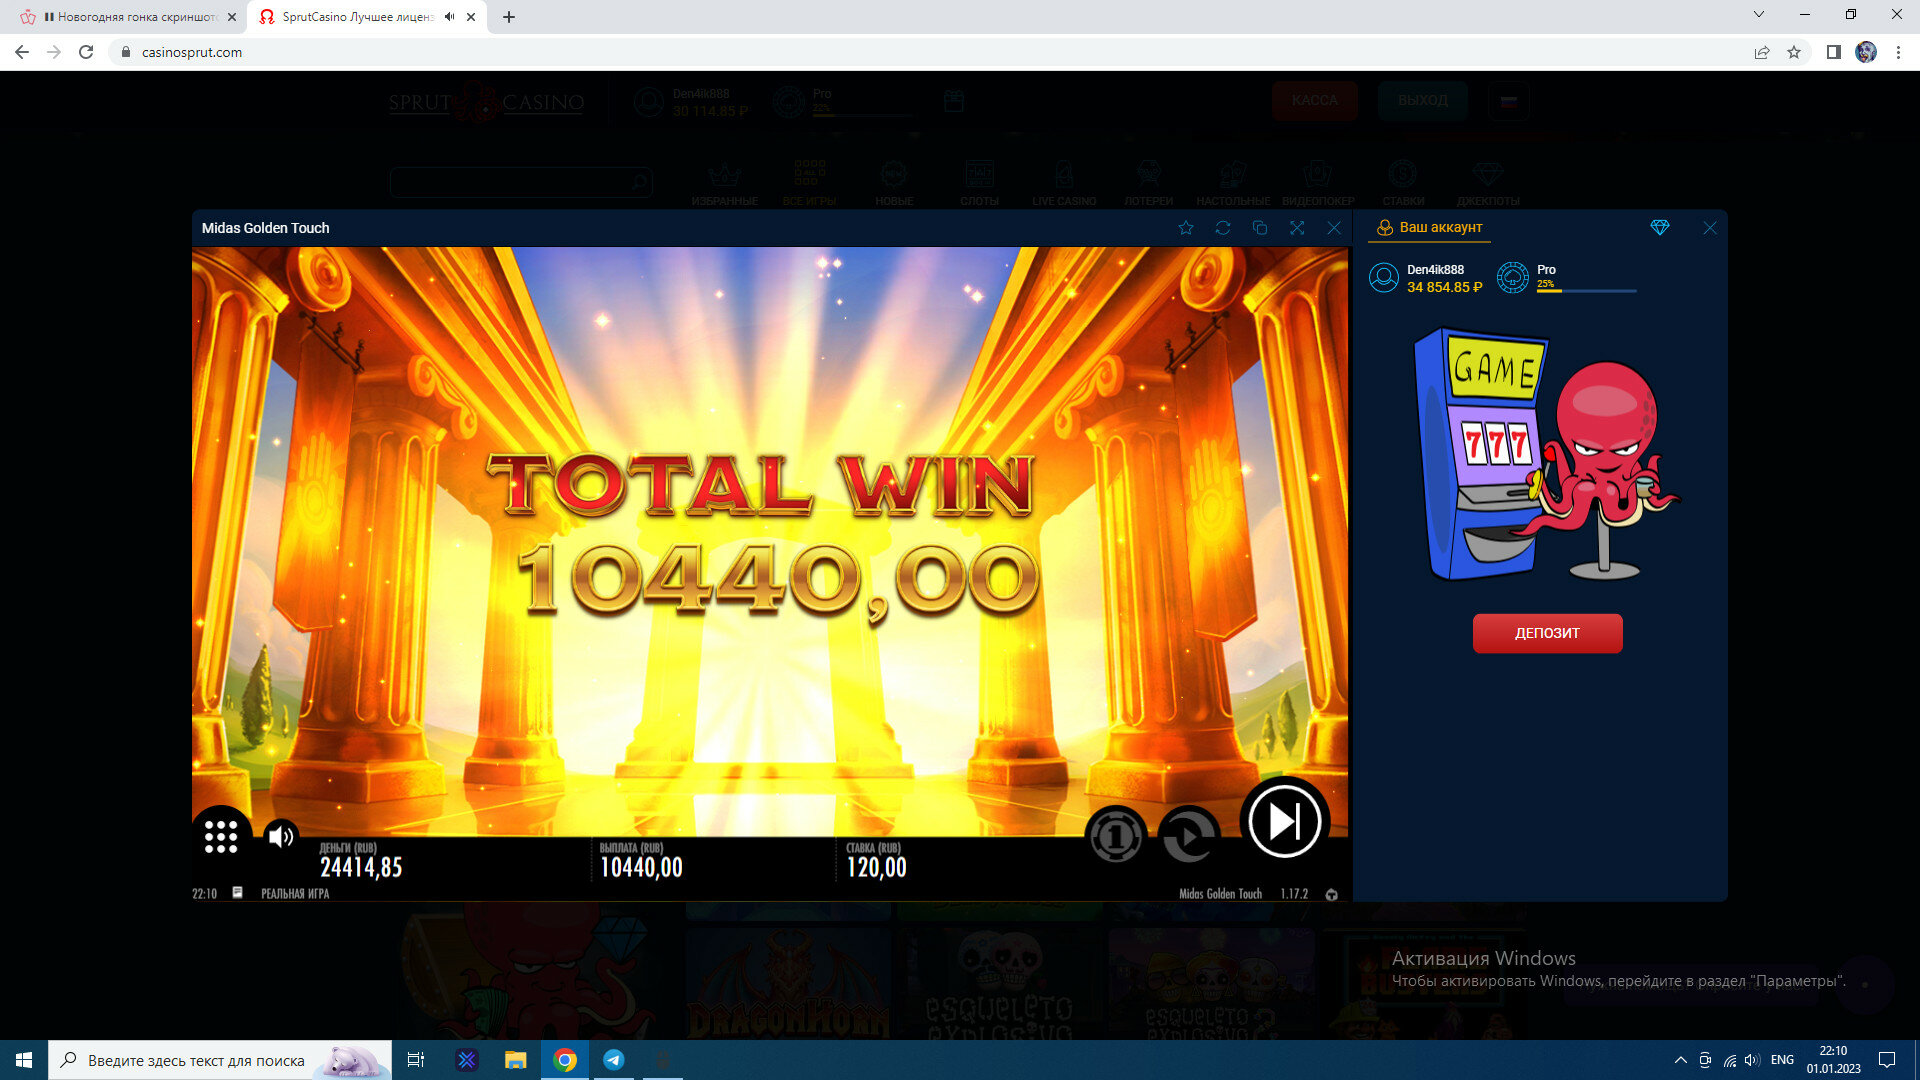Click the Windows search input field

click(x=196, y=1060)
